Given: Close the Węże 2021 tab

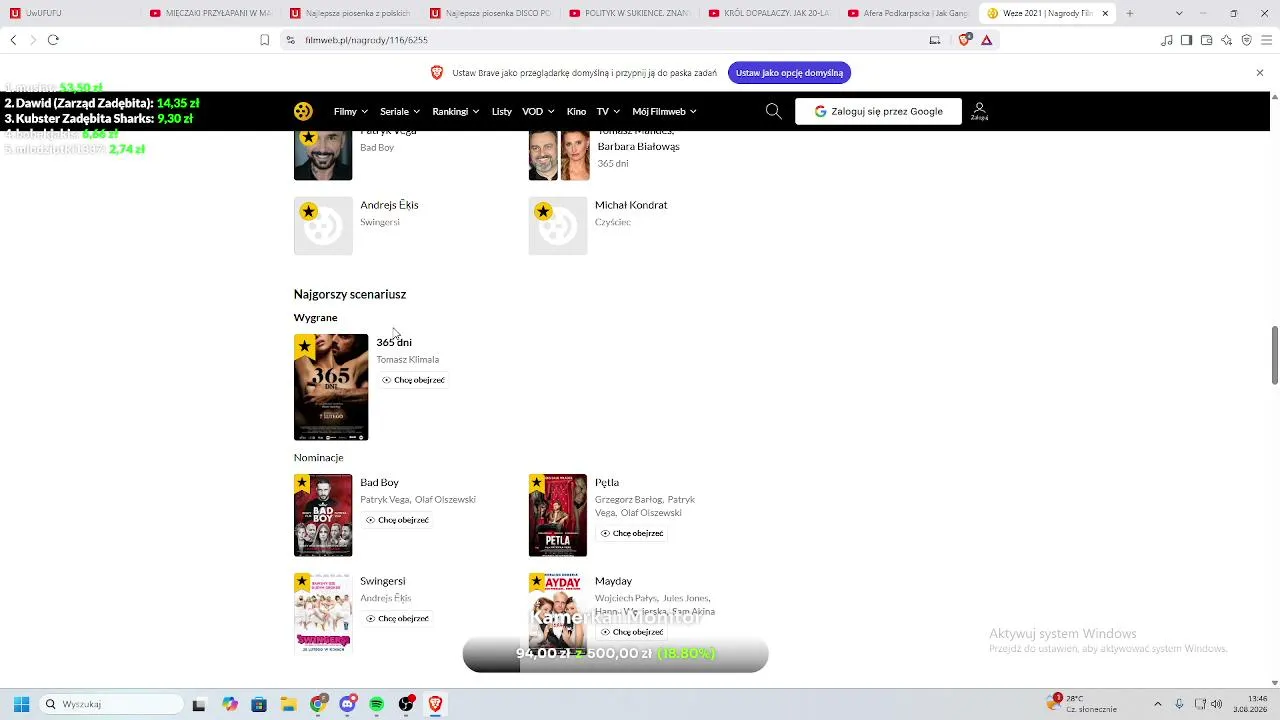Looking at the screenshot, I should 1105,13.
